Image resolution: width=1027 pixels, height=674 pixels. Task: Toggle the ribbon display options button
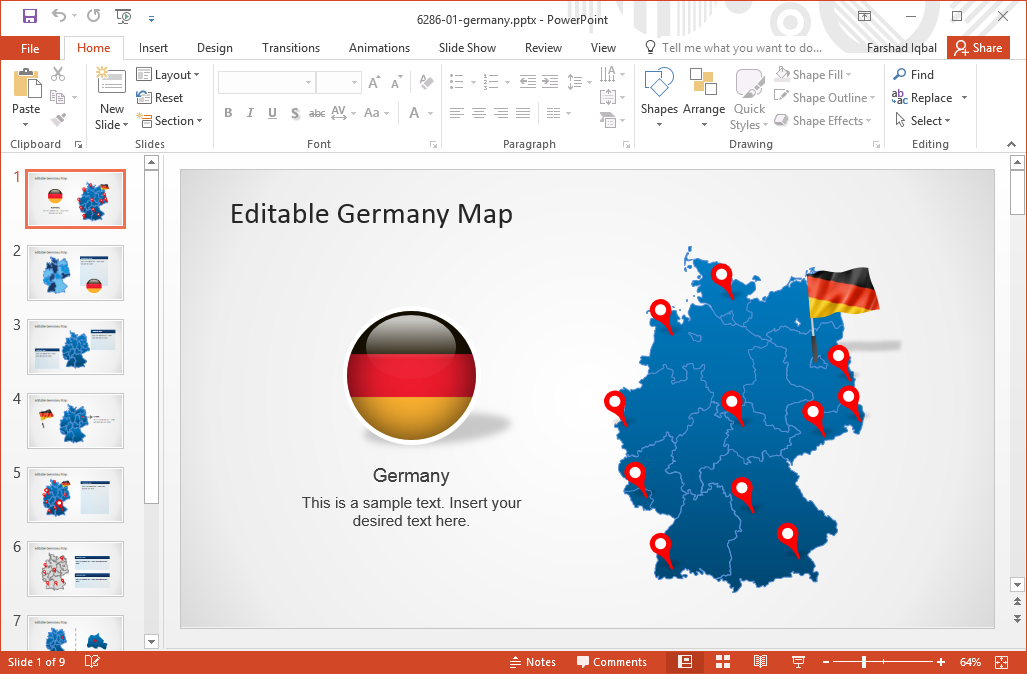(865, 16)
